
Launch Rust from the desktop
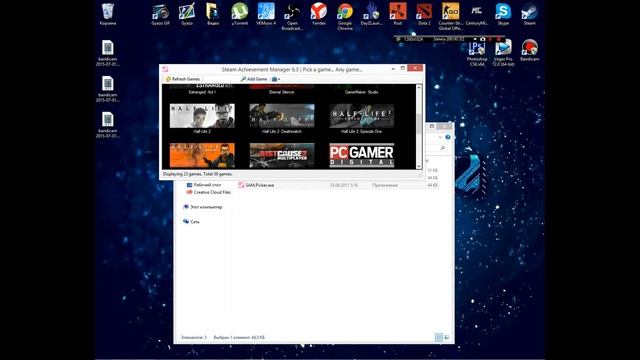coord(398,14)
